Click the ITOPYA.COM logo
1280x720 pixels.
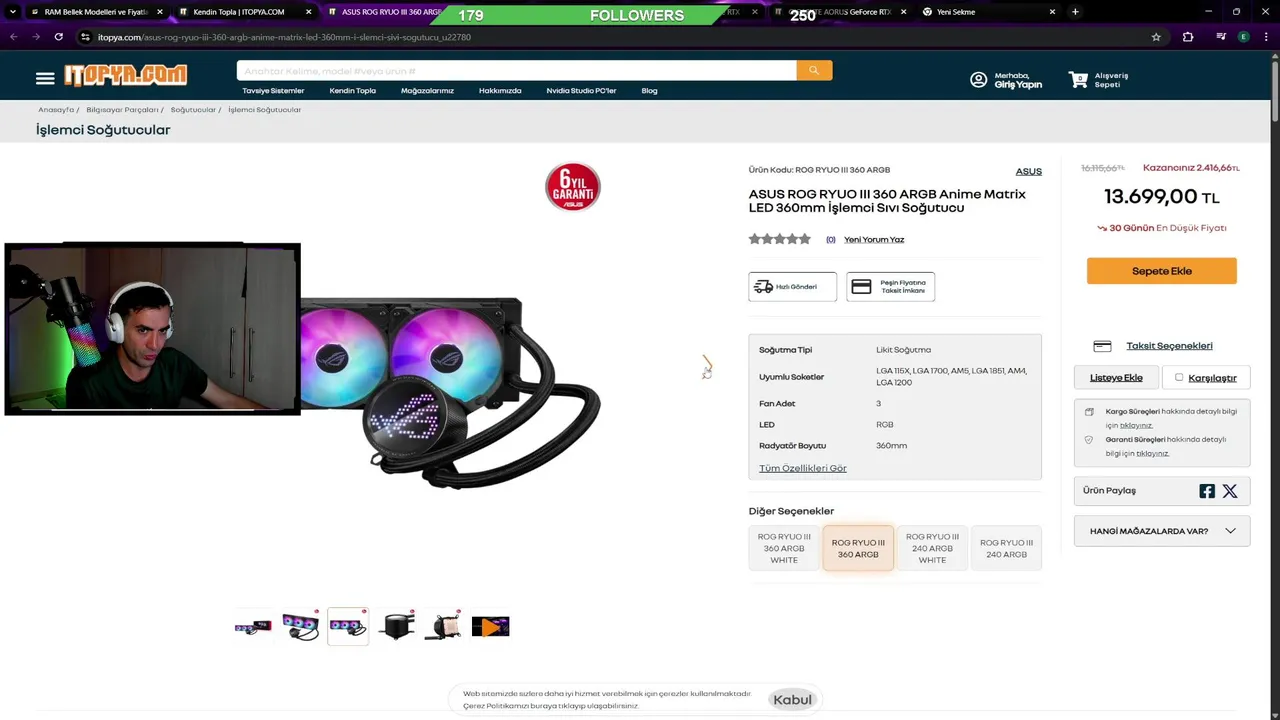pyautogui.click(x=126, y=75)
